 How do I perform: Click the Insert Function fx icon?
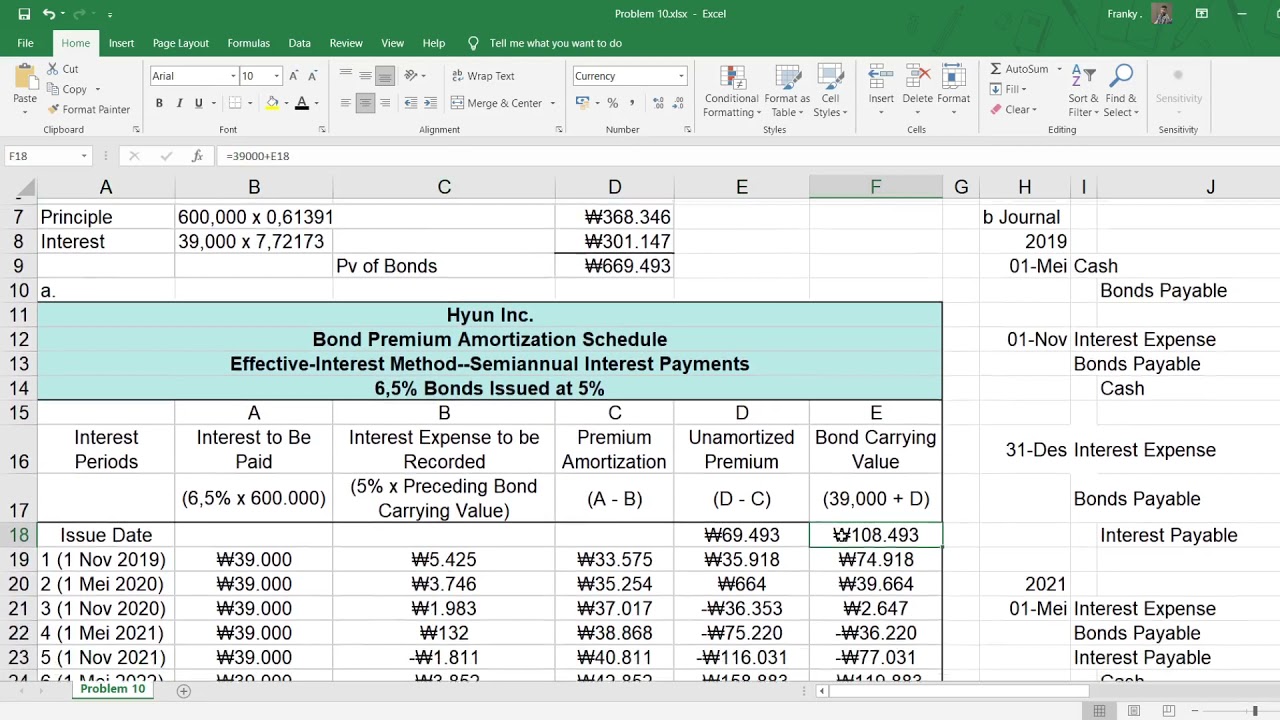click(197, 156)
